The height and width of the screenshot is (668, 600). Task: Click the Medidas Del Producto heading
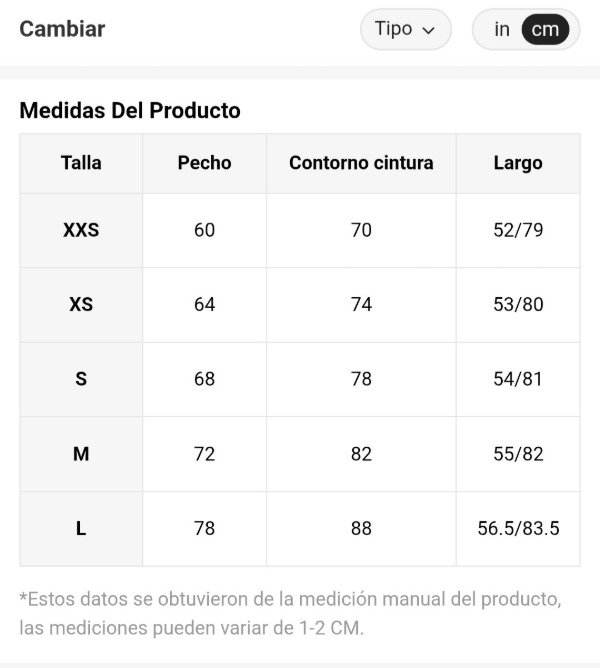(x=130, y=111)
